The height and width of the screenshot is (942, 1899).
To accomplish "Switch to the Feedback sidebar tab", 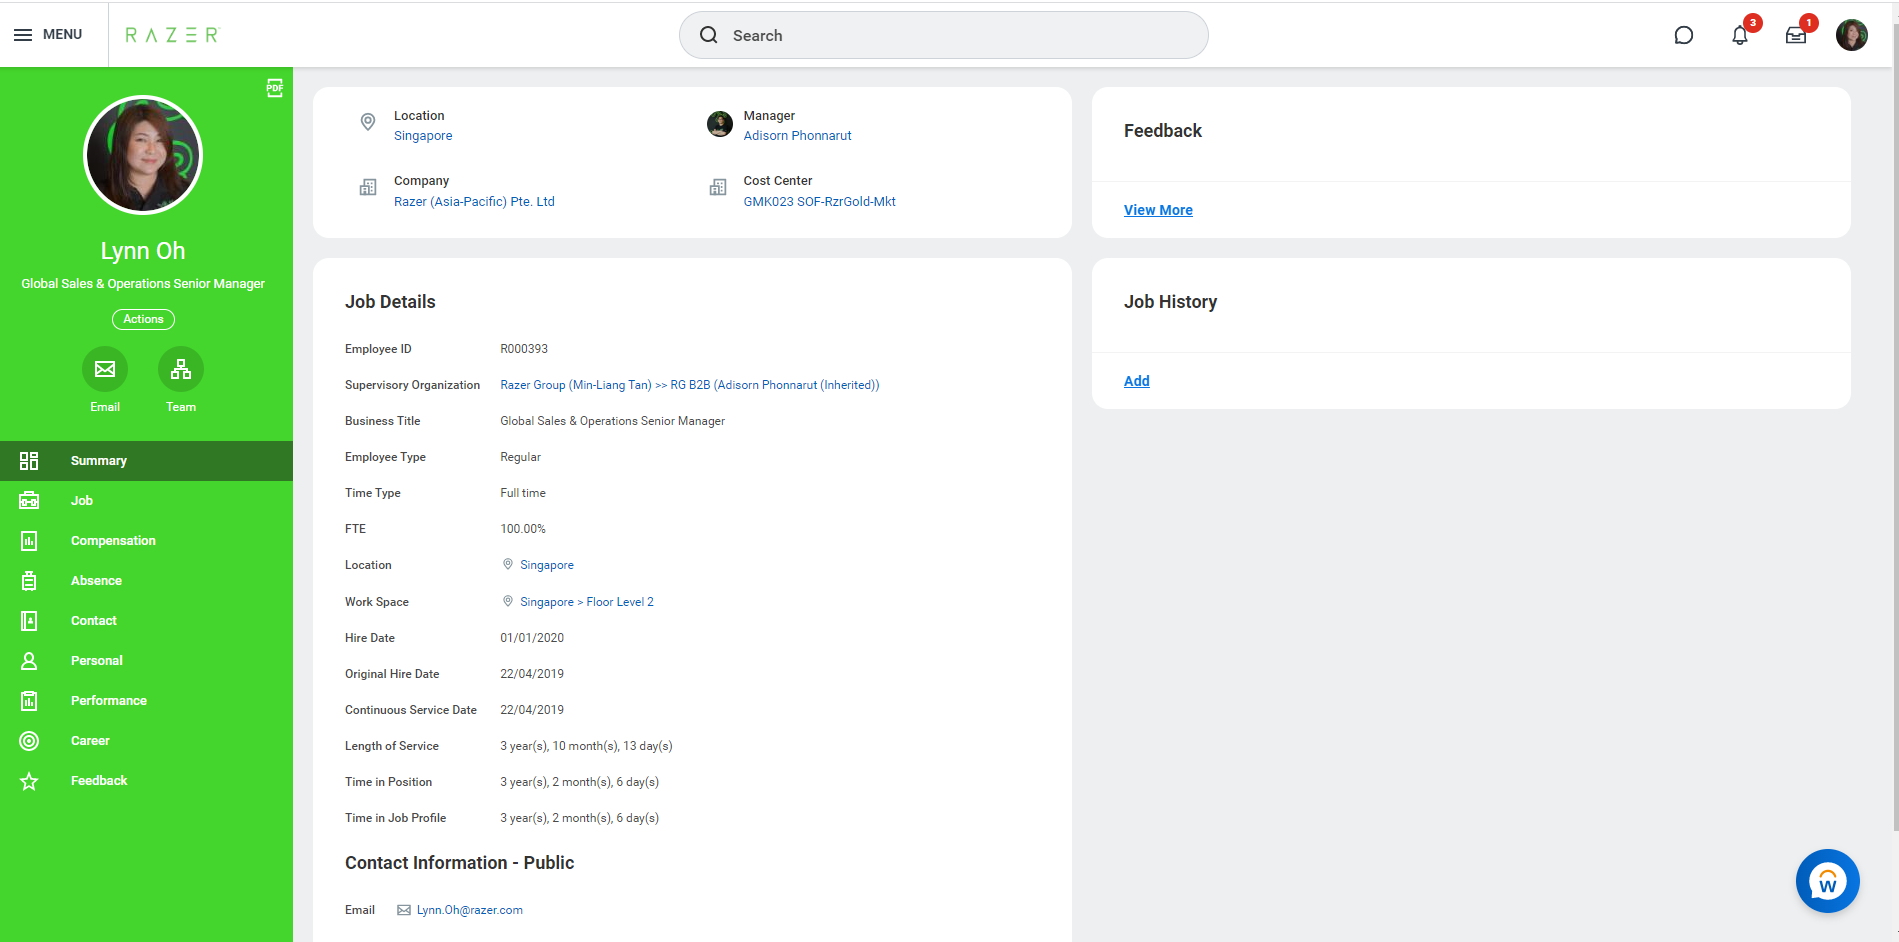I will (x=146, y=781).
